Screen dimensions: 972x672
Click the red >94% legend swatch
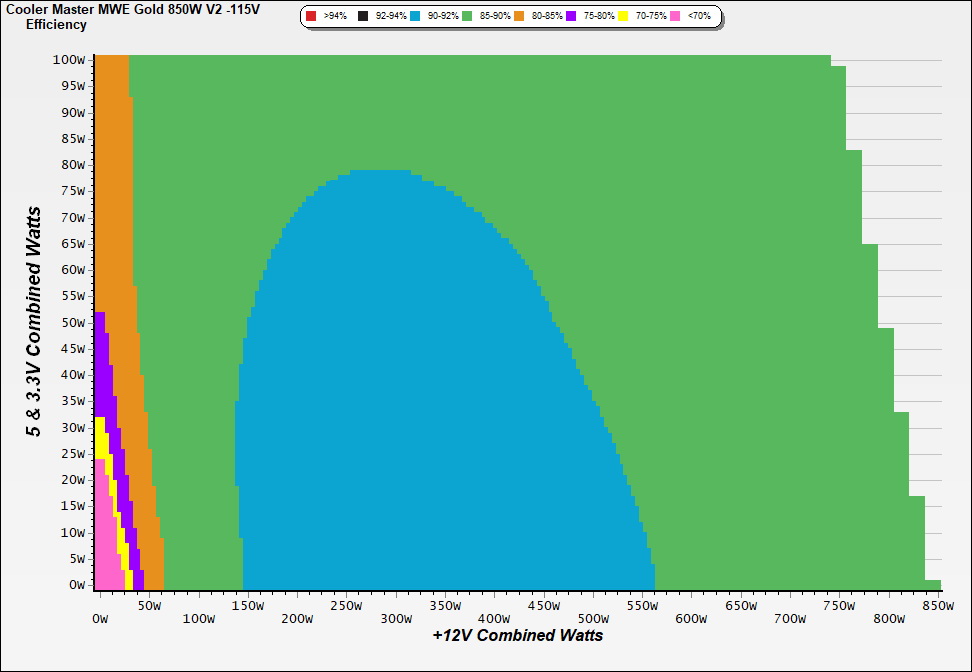311,17
